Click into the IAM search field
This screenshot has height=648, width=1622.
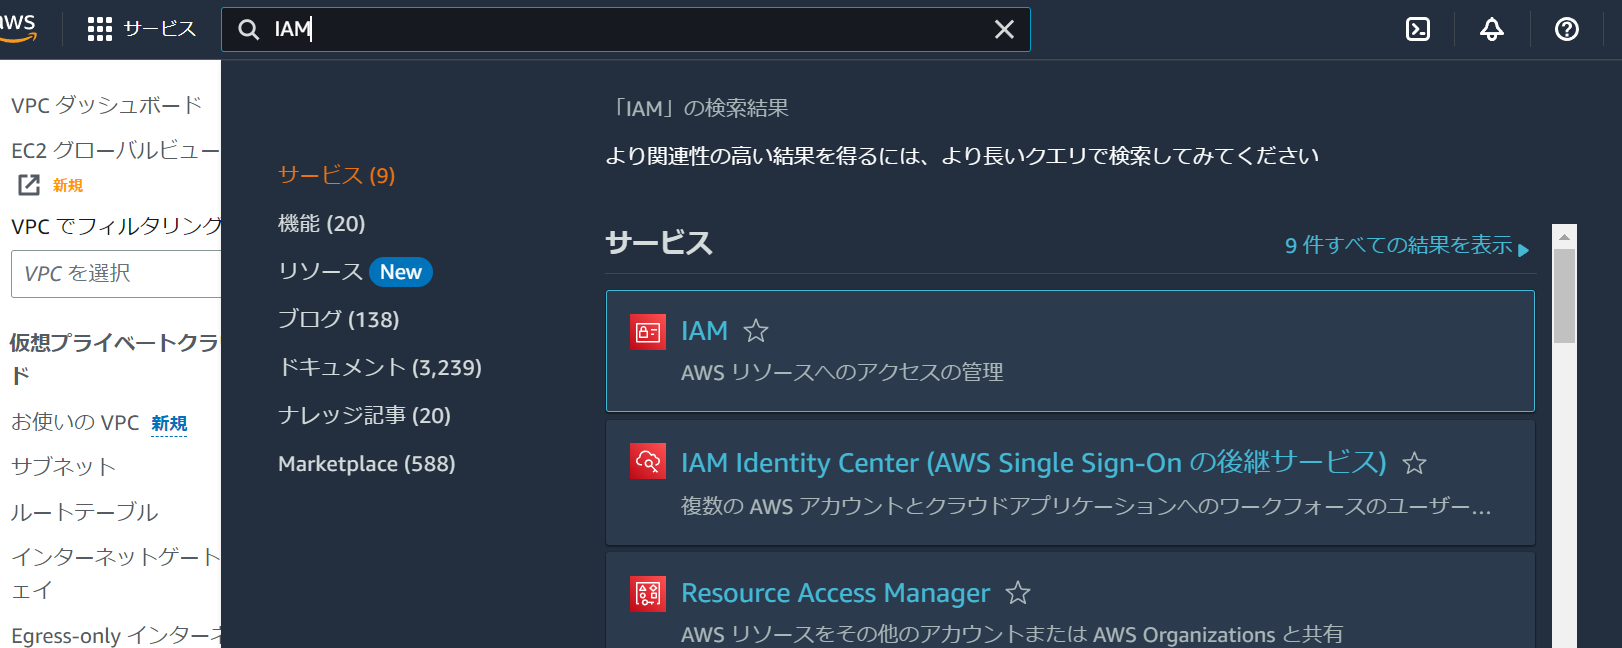pos(625,30)
